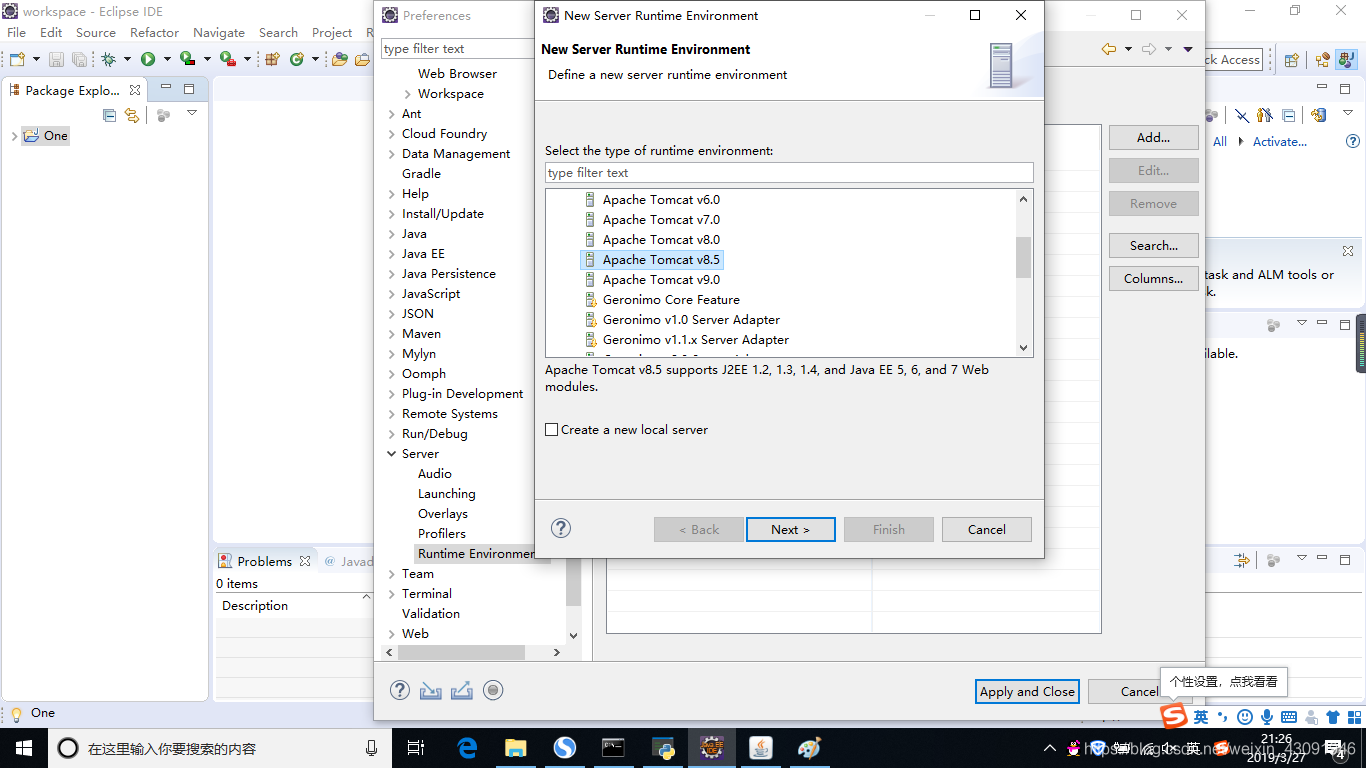Click Link with Editor icon in Package Explorer
Screen dimensions: 1366x768
tap(131, 115)
